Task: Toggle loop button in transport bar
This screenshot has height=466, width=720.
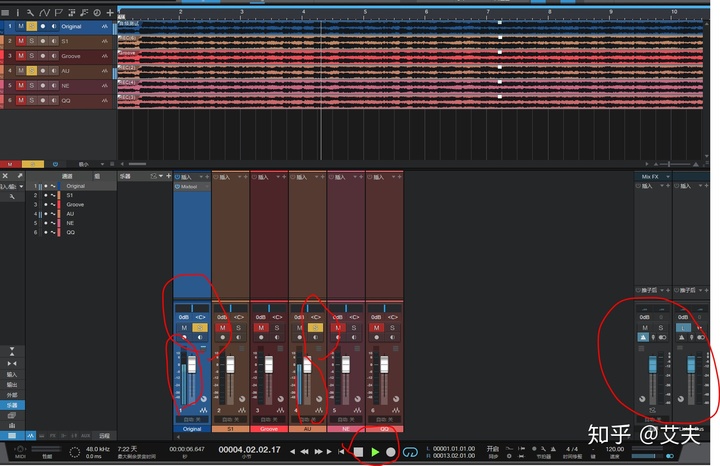Action: 410,452
